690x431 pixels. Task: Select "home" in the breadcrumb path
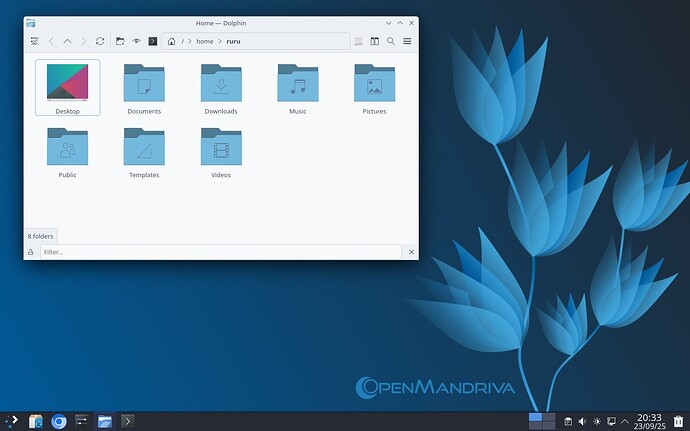205,41
